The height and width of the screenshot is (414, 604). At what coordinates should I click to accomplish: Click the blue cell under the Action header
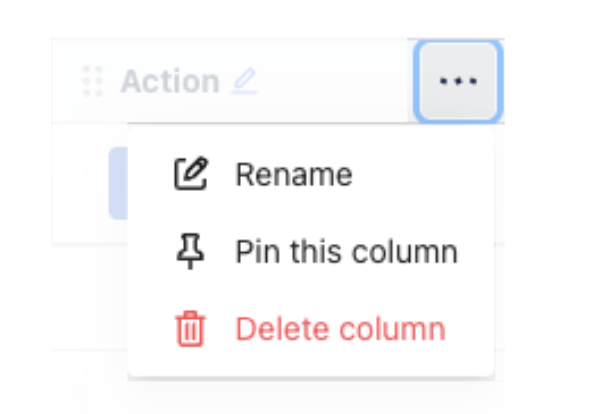117,183
